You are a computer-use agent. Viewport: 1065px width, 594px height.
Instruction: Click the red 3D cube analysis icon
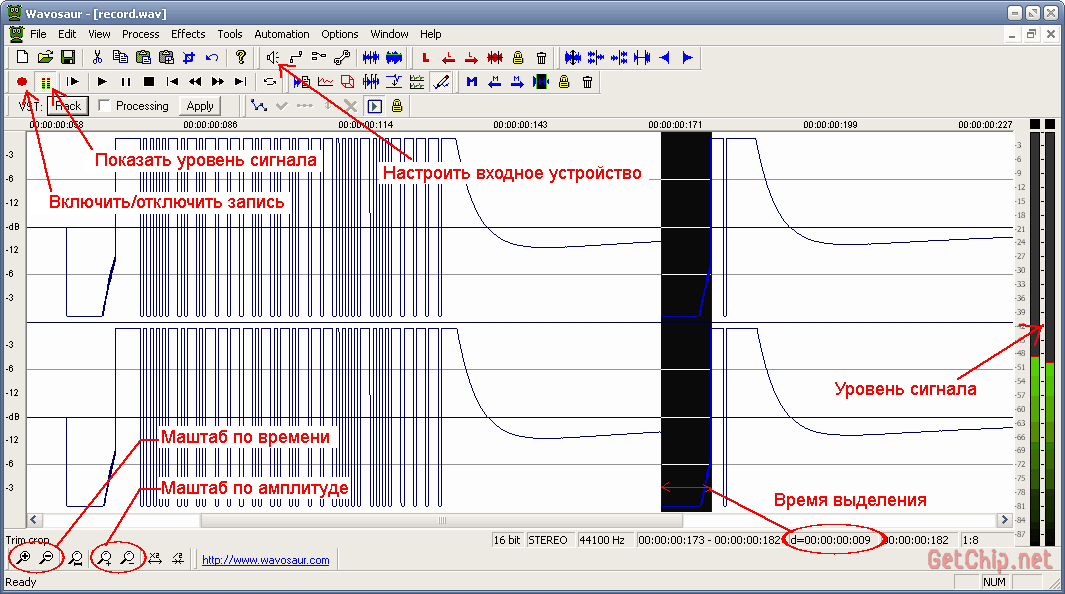coord(348,82)
